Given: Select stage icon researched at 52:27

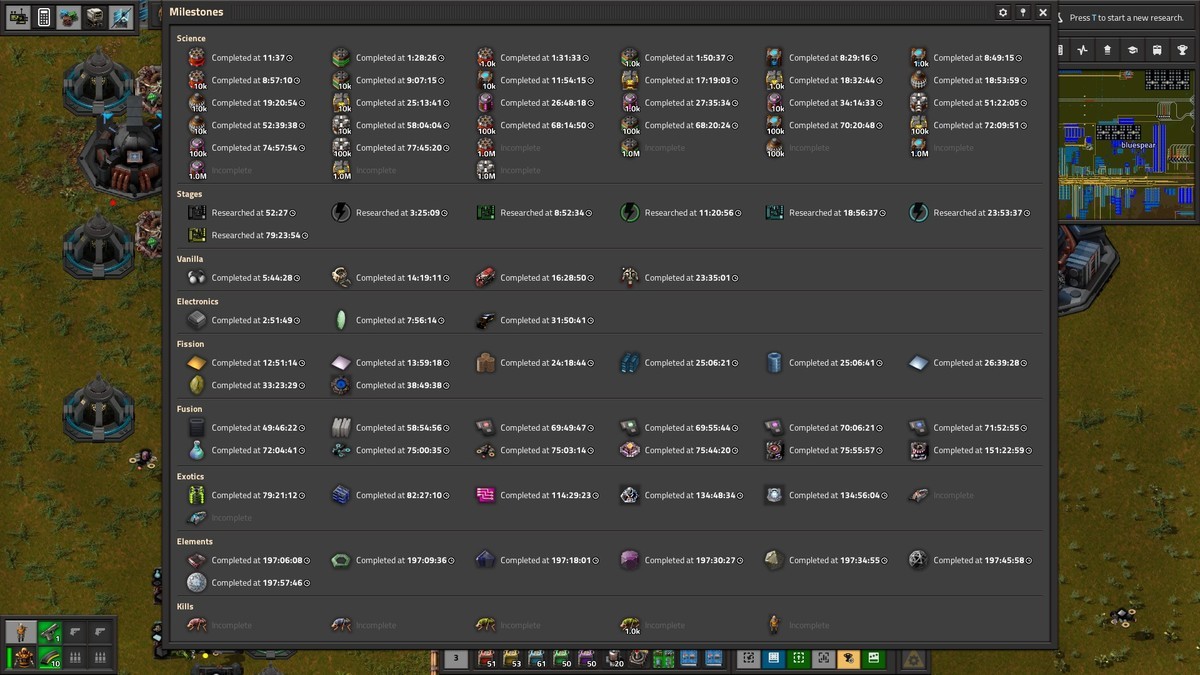Looking at the screenshot, I should tap(197, 213).
